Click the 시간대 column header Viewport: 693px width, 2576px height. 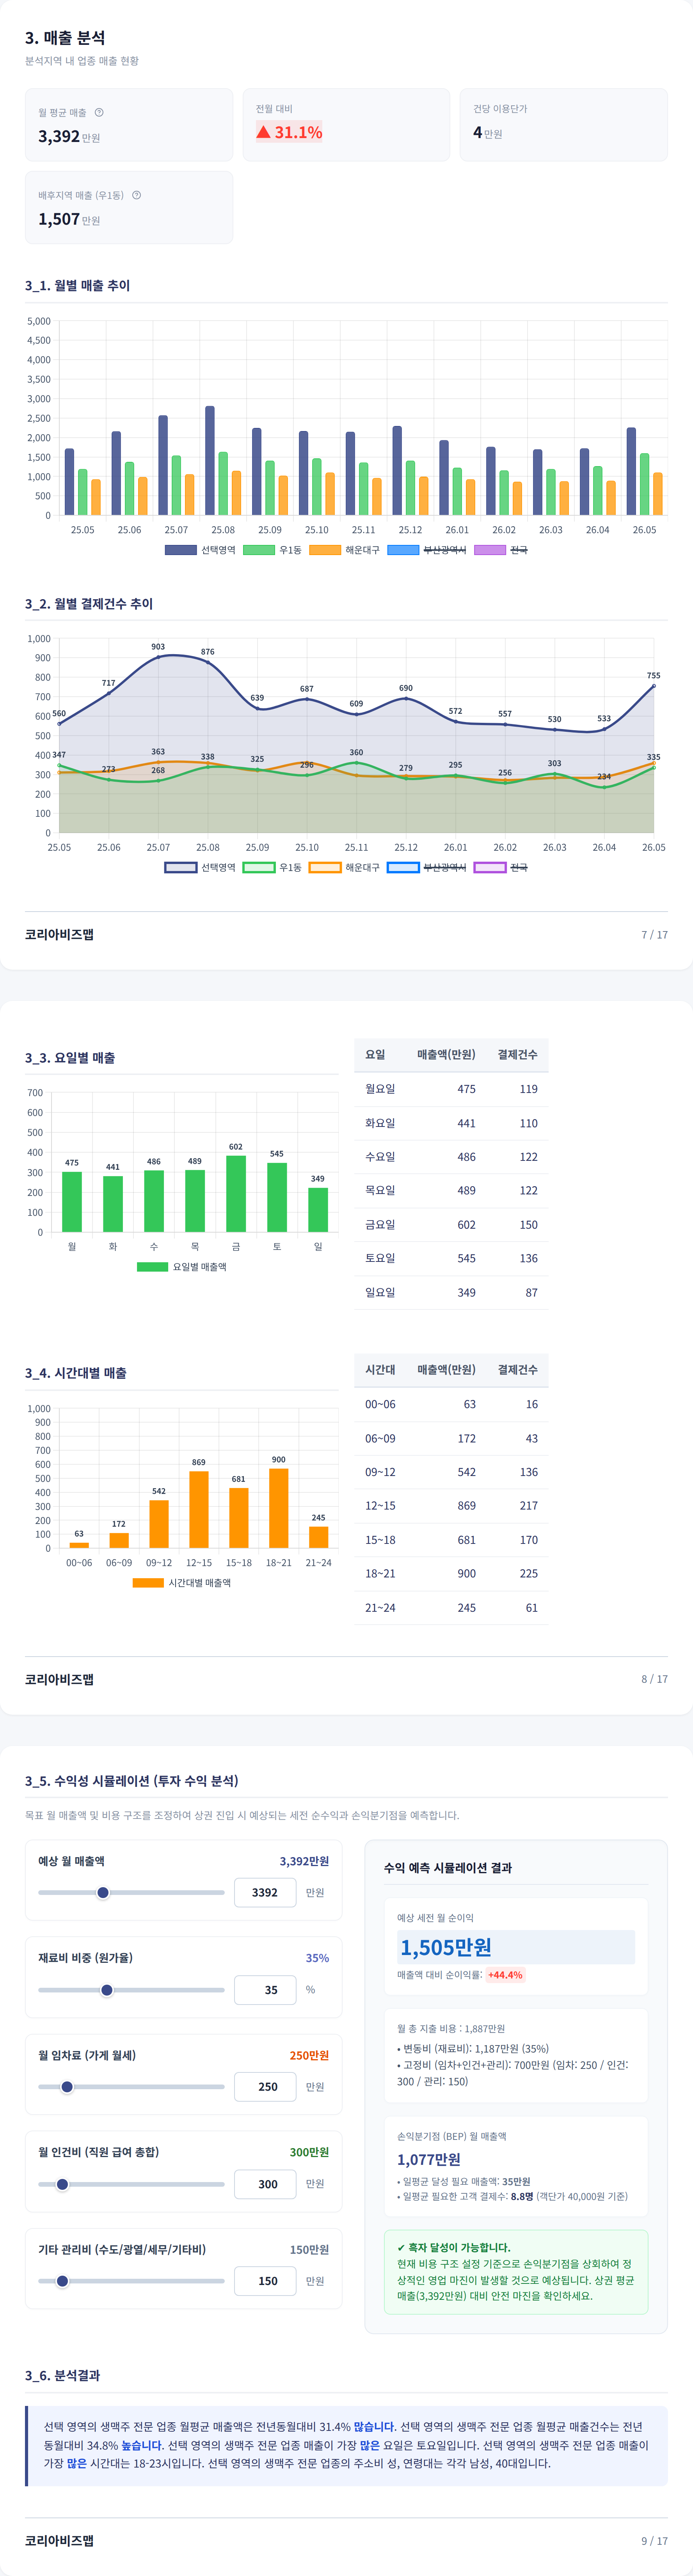[380, 1369]
